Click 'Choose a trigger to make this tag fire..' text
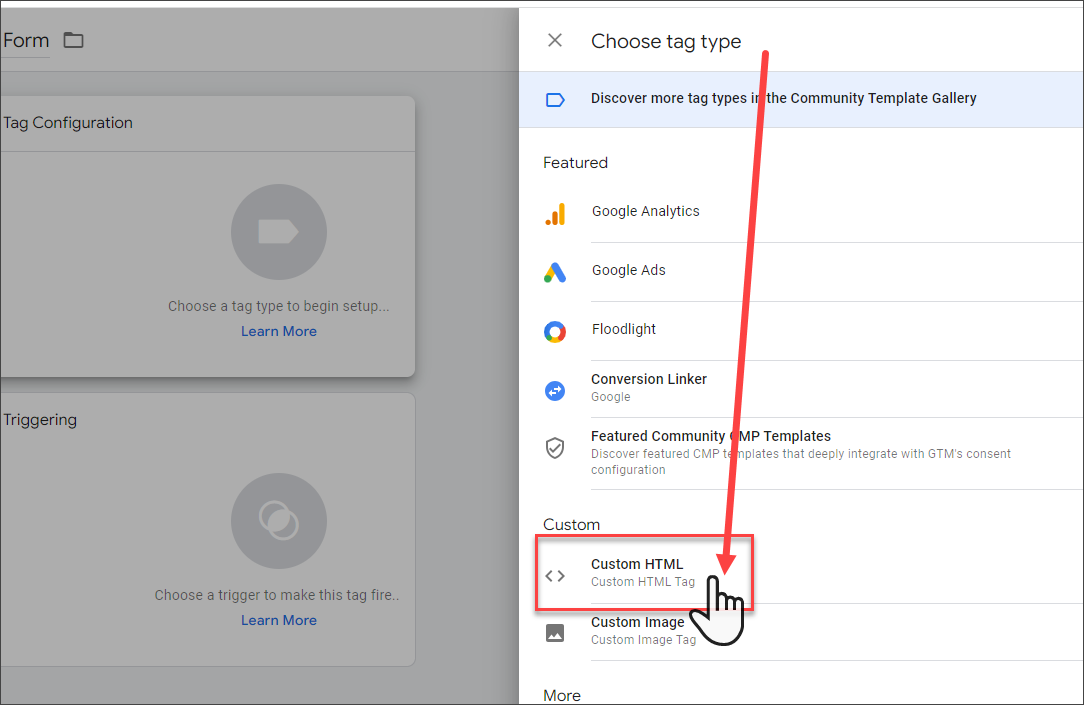This screenshot has width=1084, height=705. coord(277,594)
